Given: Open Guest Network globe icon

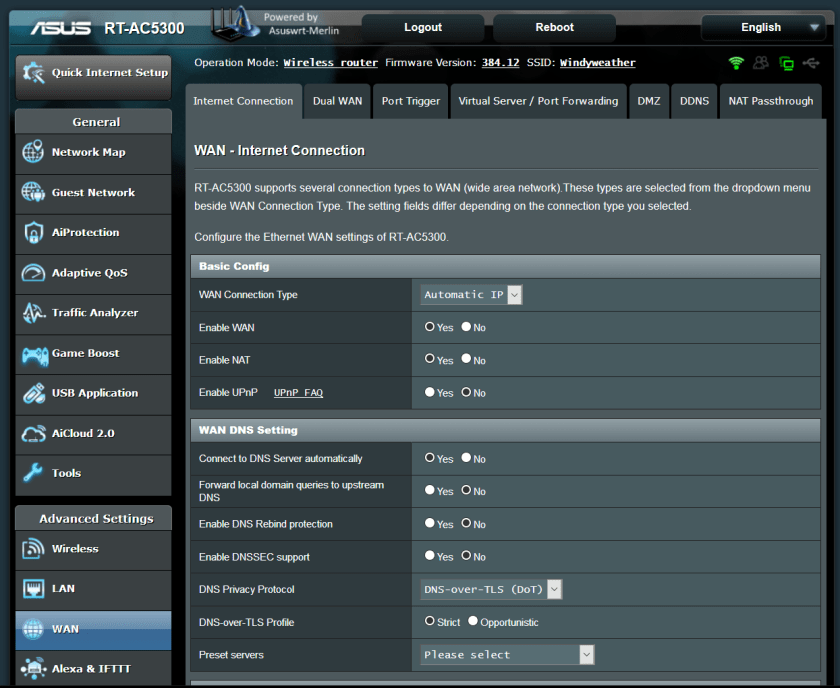Looking at the screenshot, I should (x=34, y=193).
